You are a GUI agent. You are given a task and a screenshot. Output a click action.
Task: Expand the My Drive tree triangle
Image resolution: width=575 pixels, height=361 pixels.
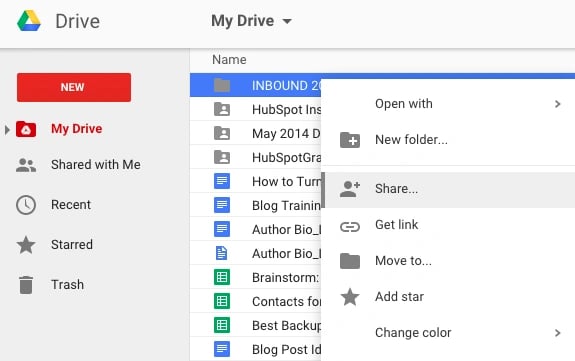coord(7,130)
